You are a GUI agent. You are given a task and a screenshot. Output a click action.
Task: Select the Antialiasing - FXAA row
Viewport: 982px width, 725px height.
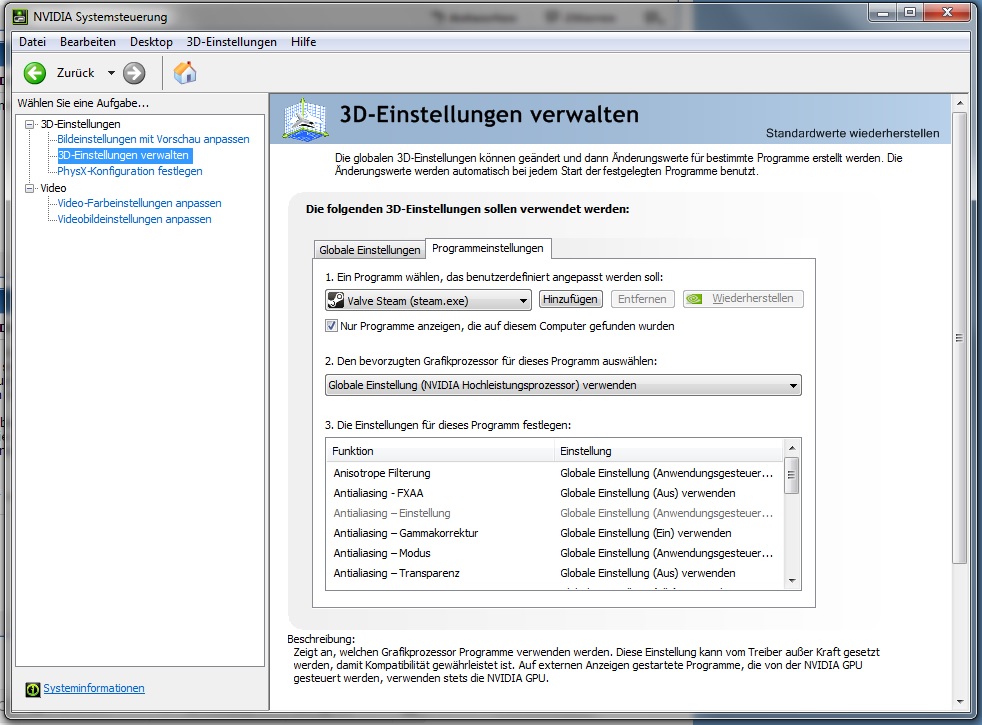click(555, 493)
